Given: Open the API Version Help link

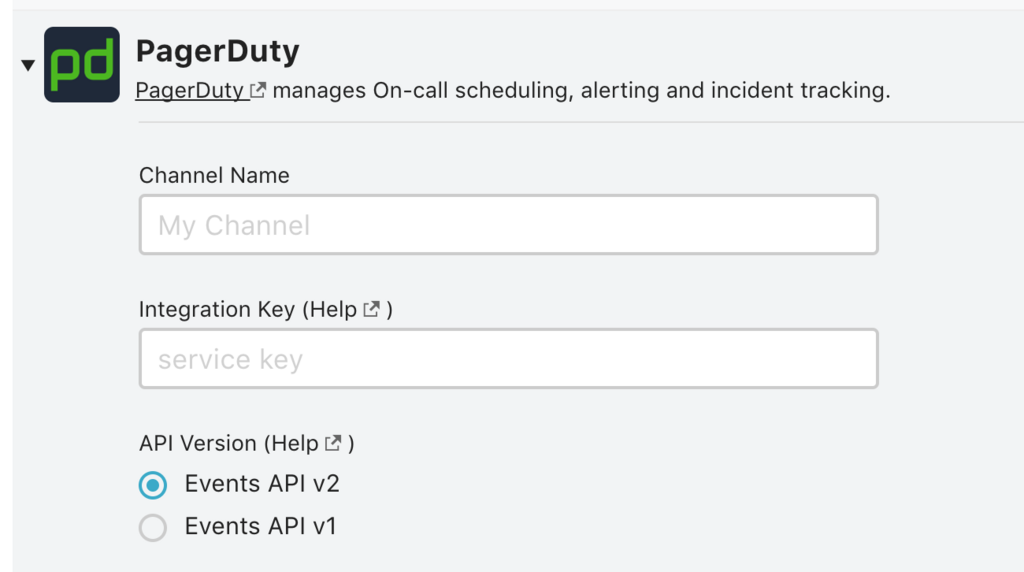Looking at the screenshot, I should pyautogui.click(x=294, y=443).
